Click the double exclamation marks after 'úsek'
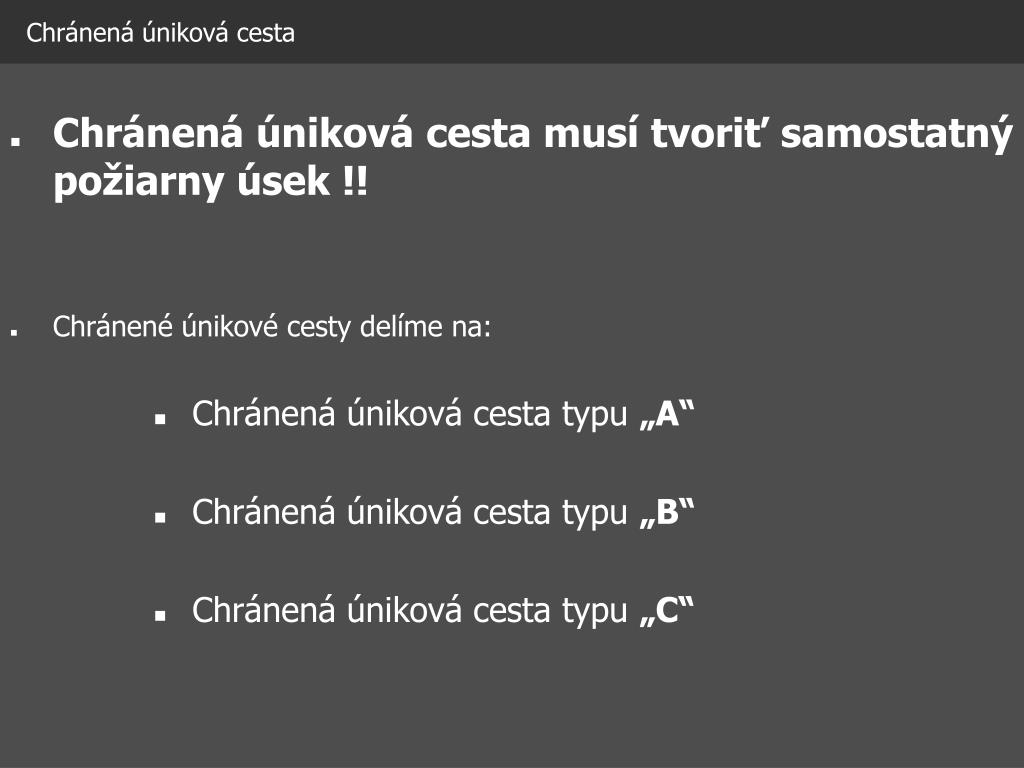 coord(355,181)
